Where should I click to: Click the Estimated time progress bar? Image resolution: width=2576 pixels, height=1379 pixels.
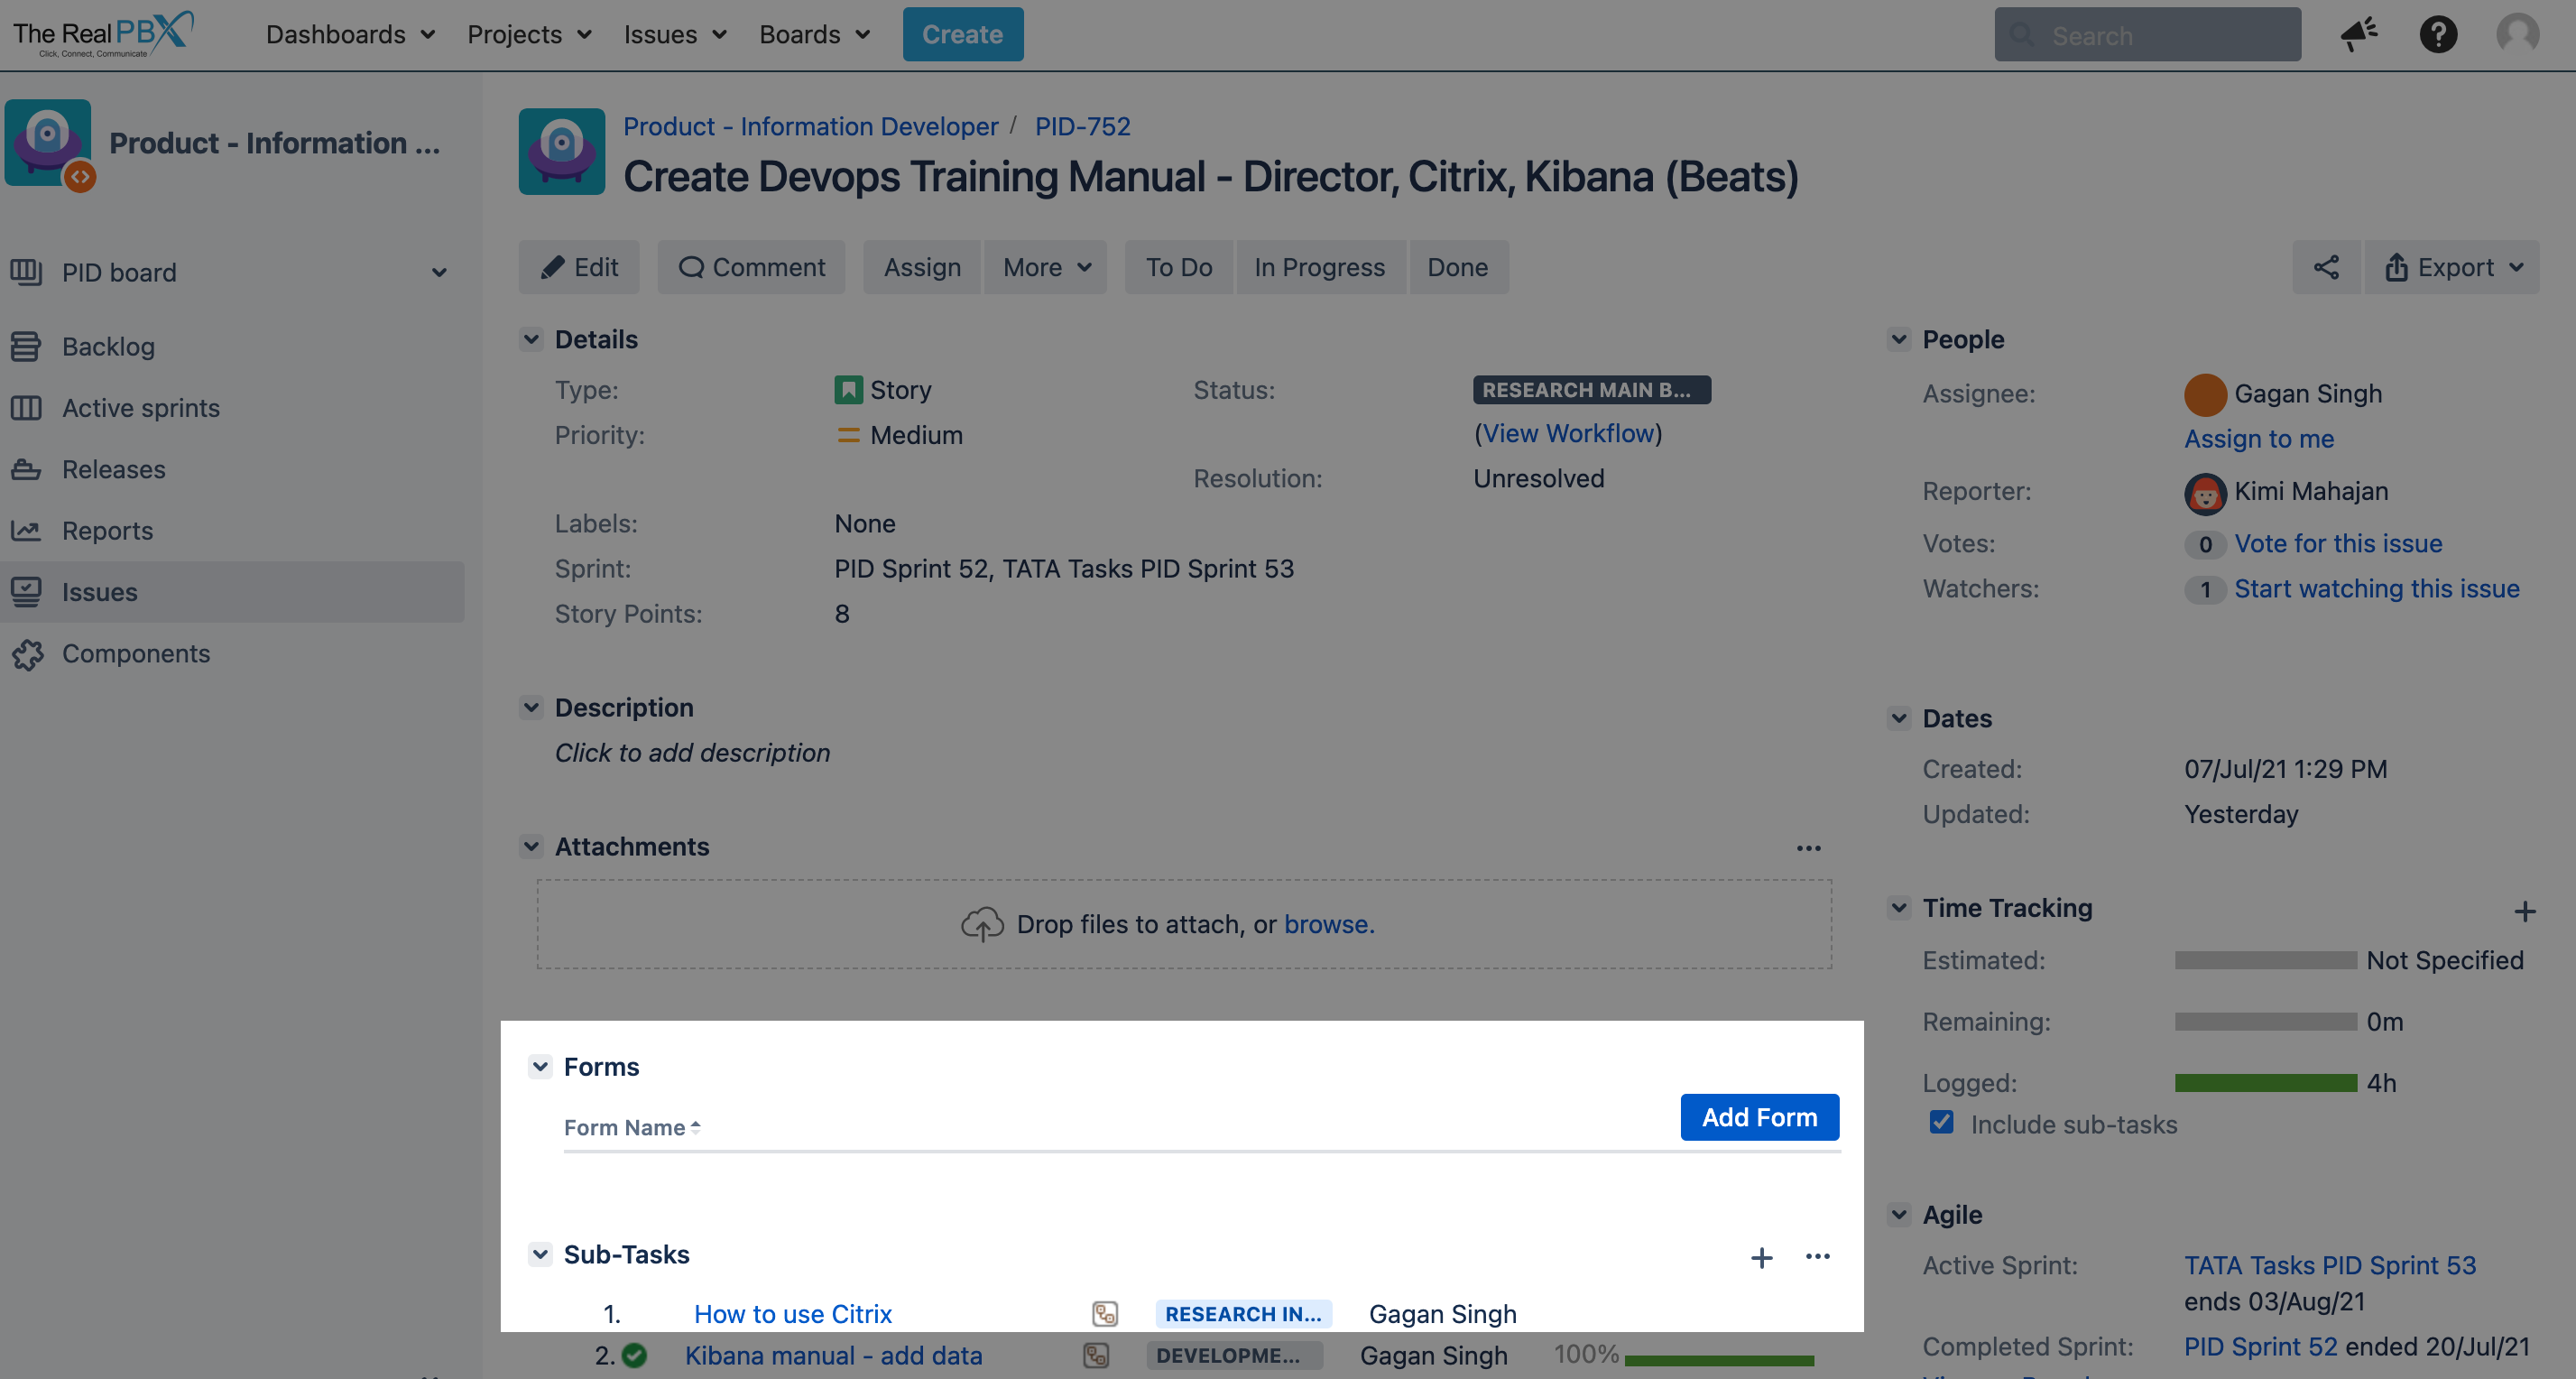(2266, 960)
